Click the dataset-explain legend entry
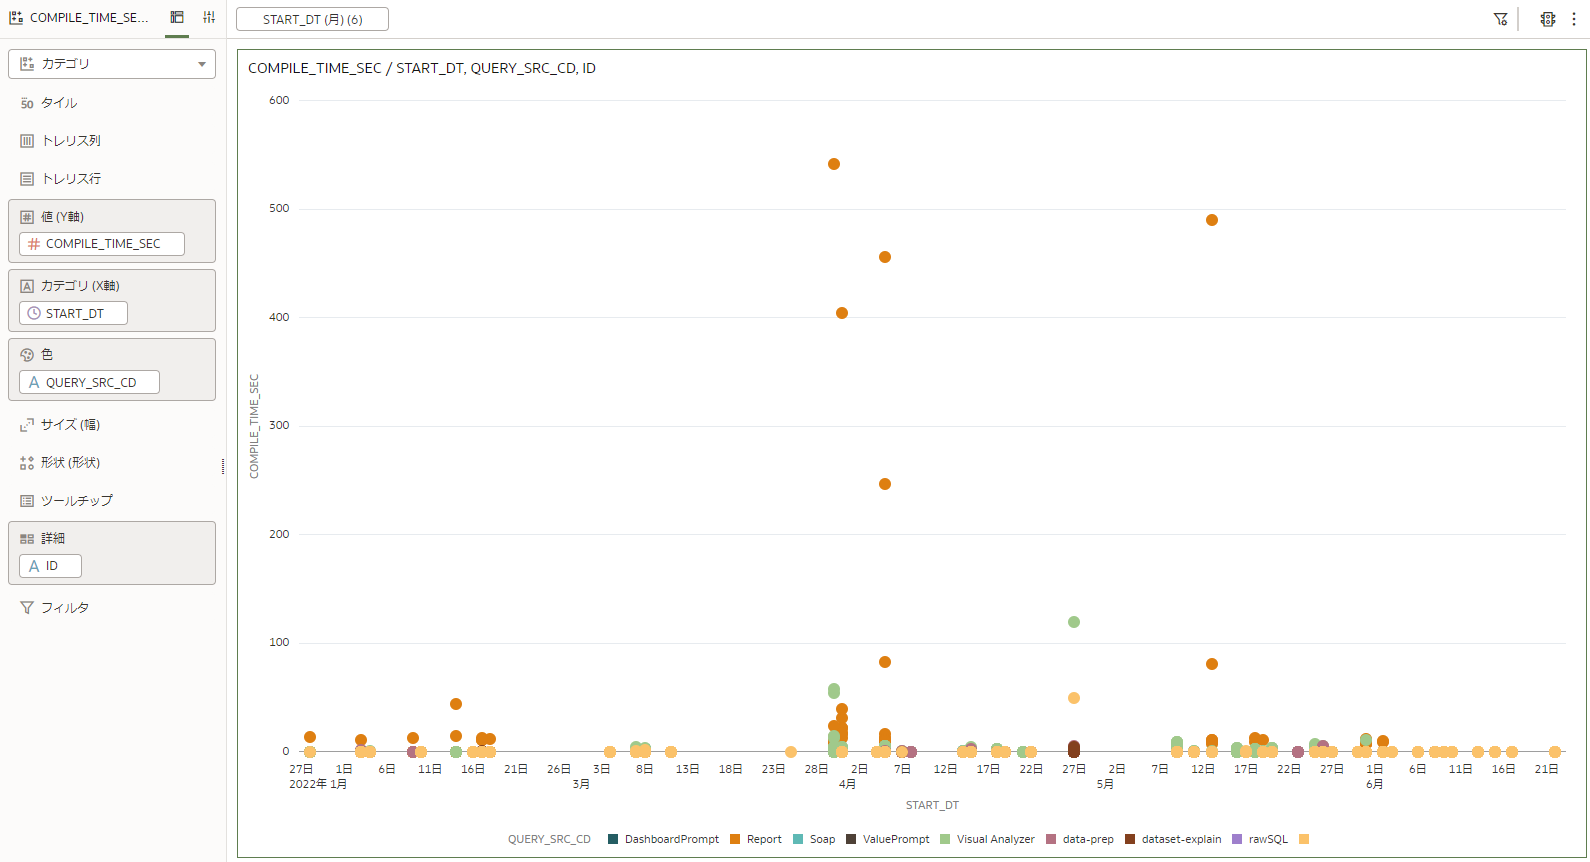 [1181, 839]
